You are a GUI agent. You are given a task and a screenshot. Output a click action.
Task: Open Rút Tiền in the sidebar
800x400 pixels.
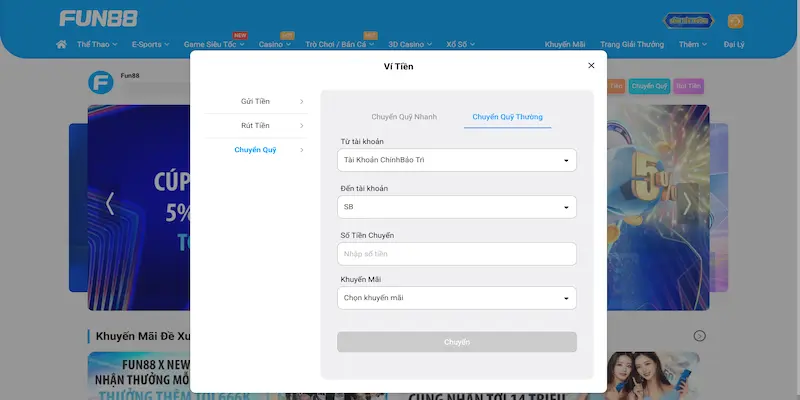(256, 125)
